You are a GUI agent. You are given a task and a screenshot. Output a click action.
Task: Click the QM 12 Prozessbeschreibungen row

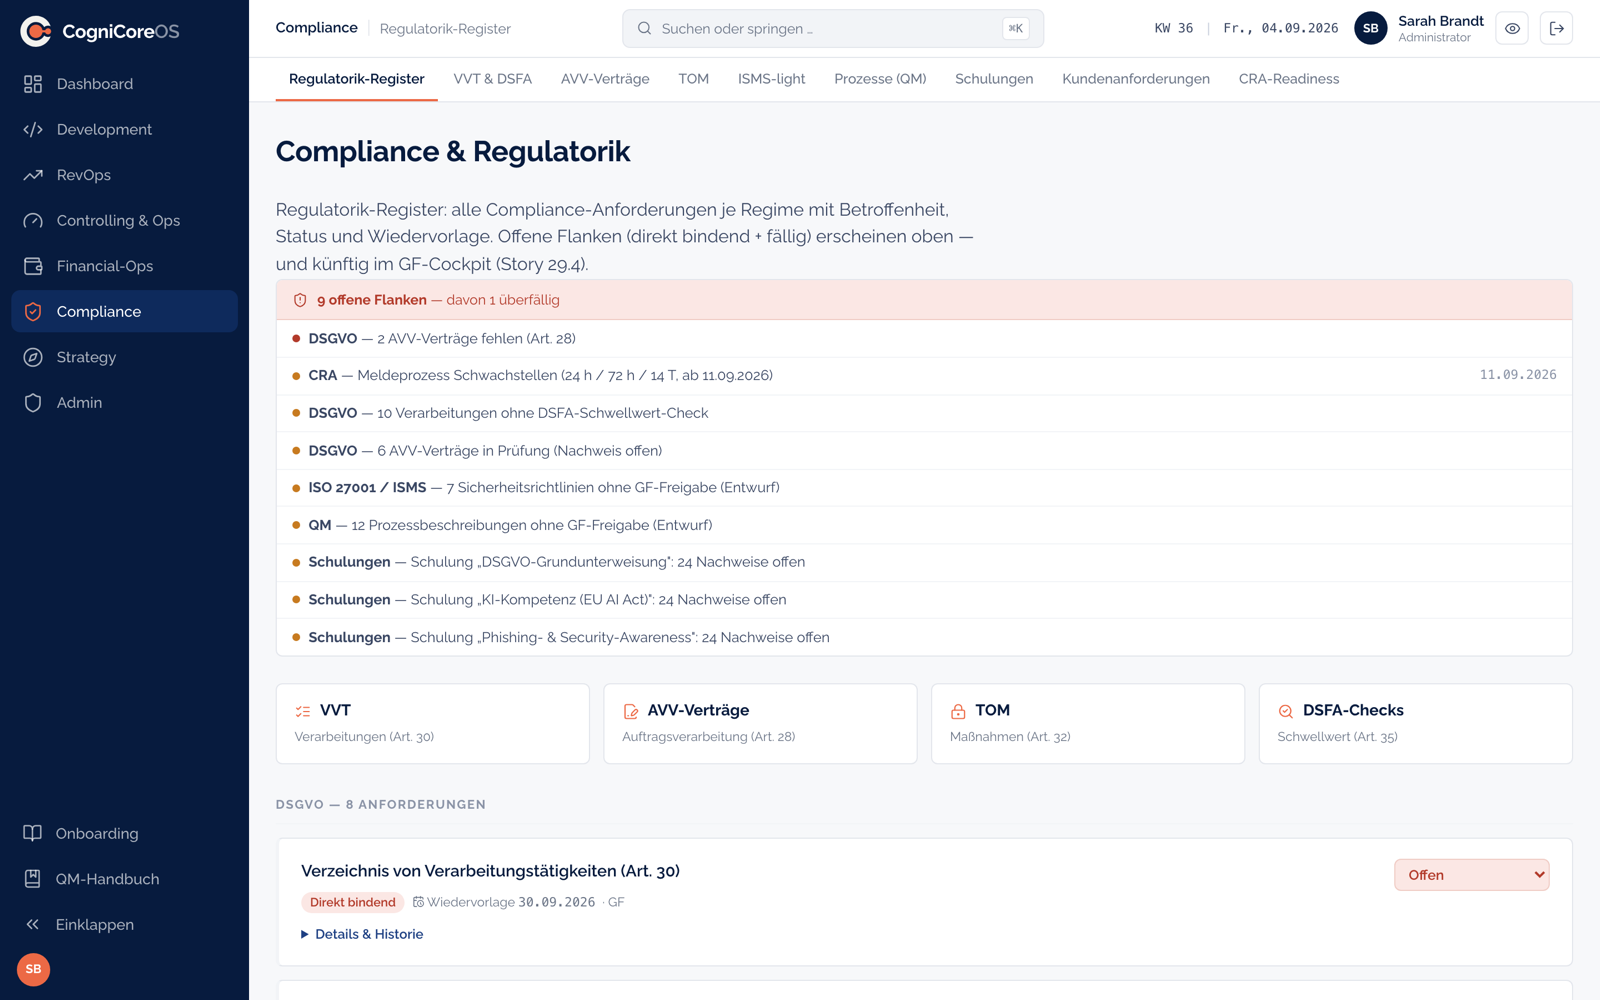[x=924, y=525]
